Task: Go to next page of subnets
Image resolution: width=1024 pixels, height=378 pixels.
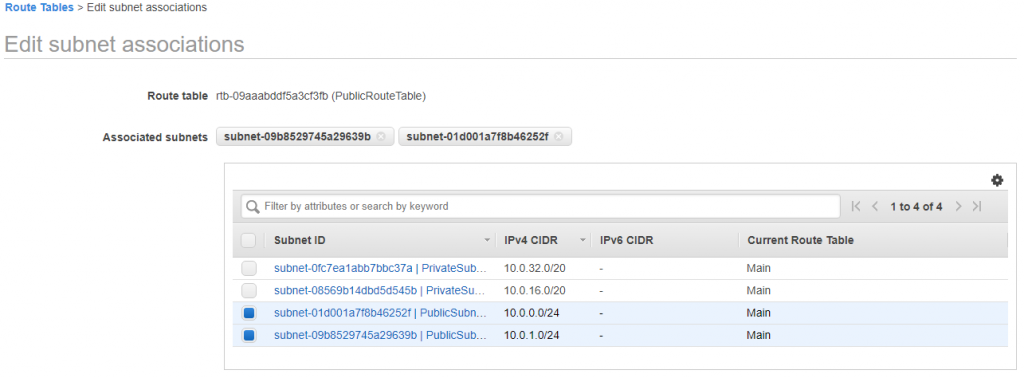Action: (958, 206)
